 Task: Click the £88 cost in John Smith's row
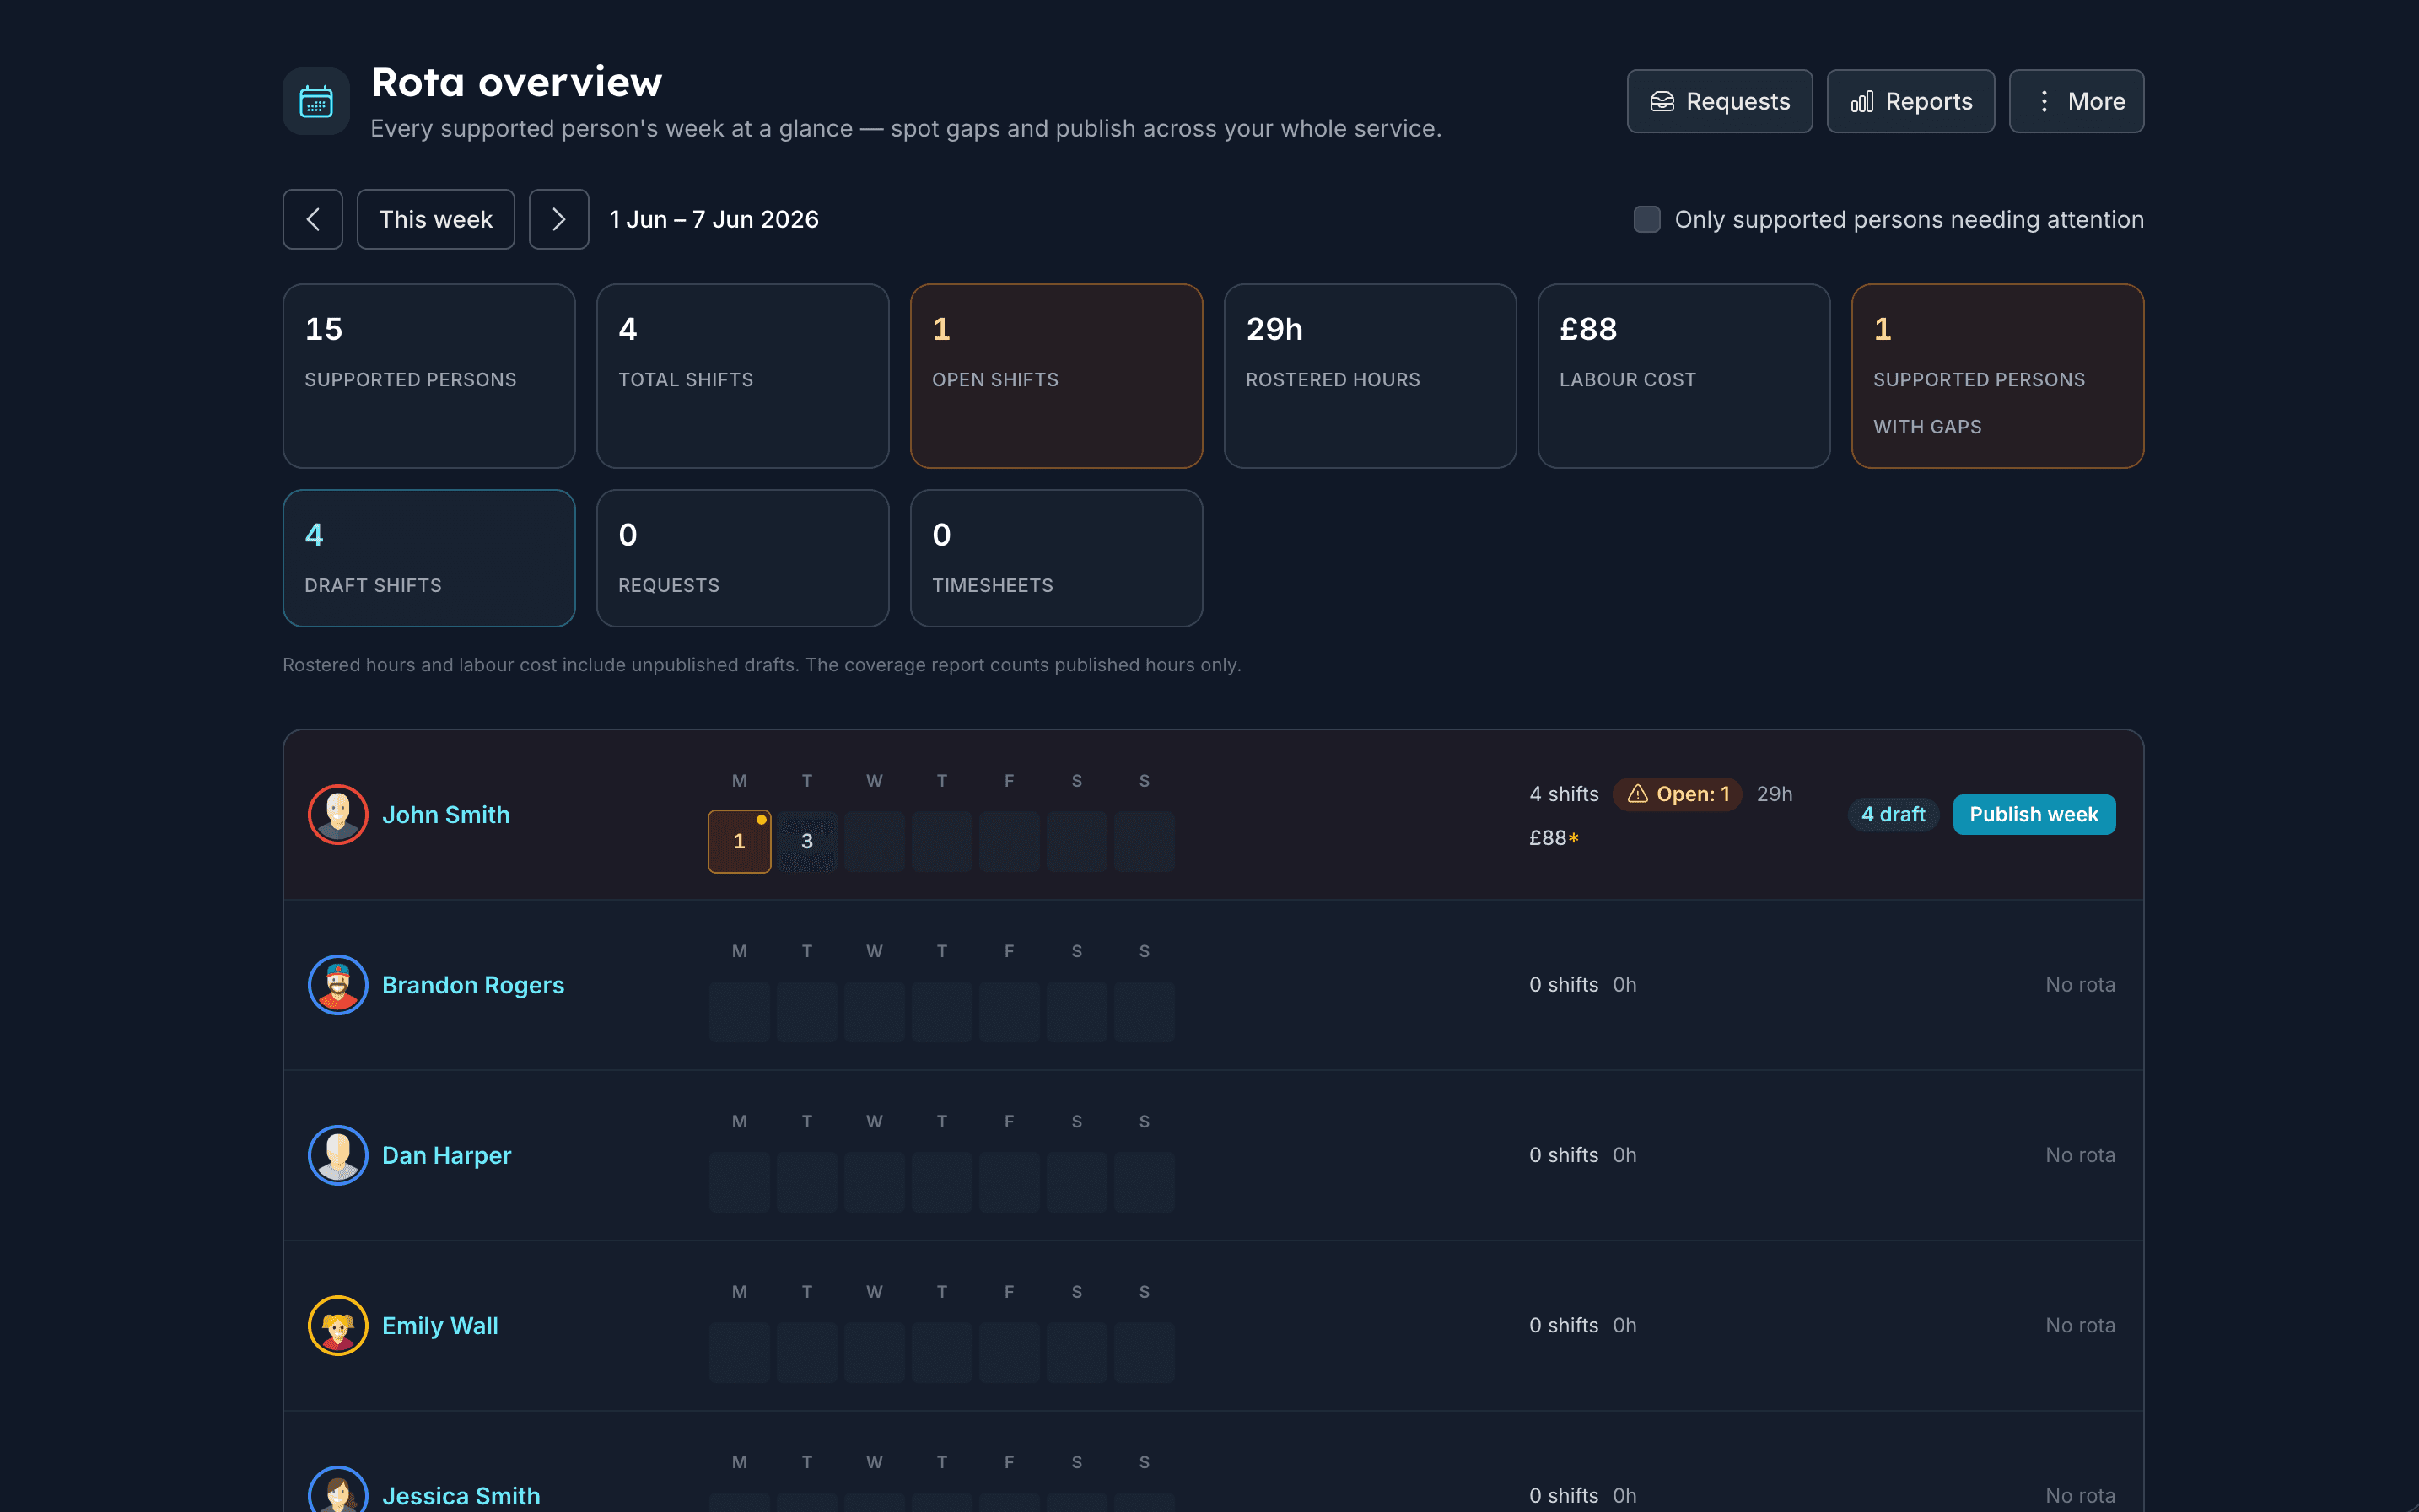[x=1554, y=838]
